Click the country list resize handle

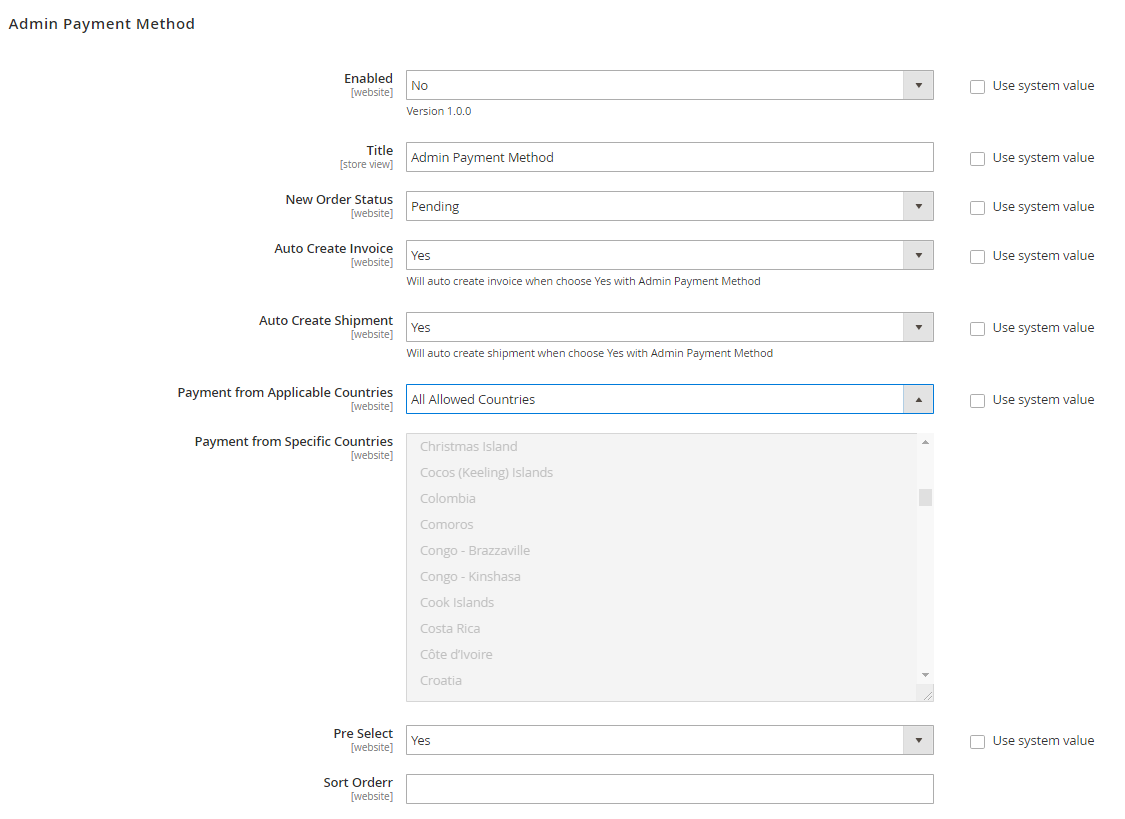pos(926,693)
